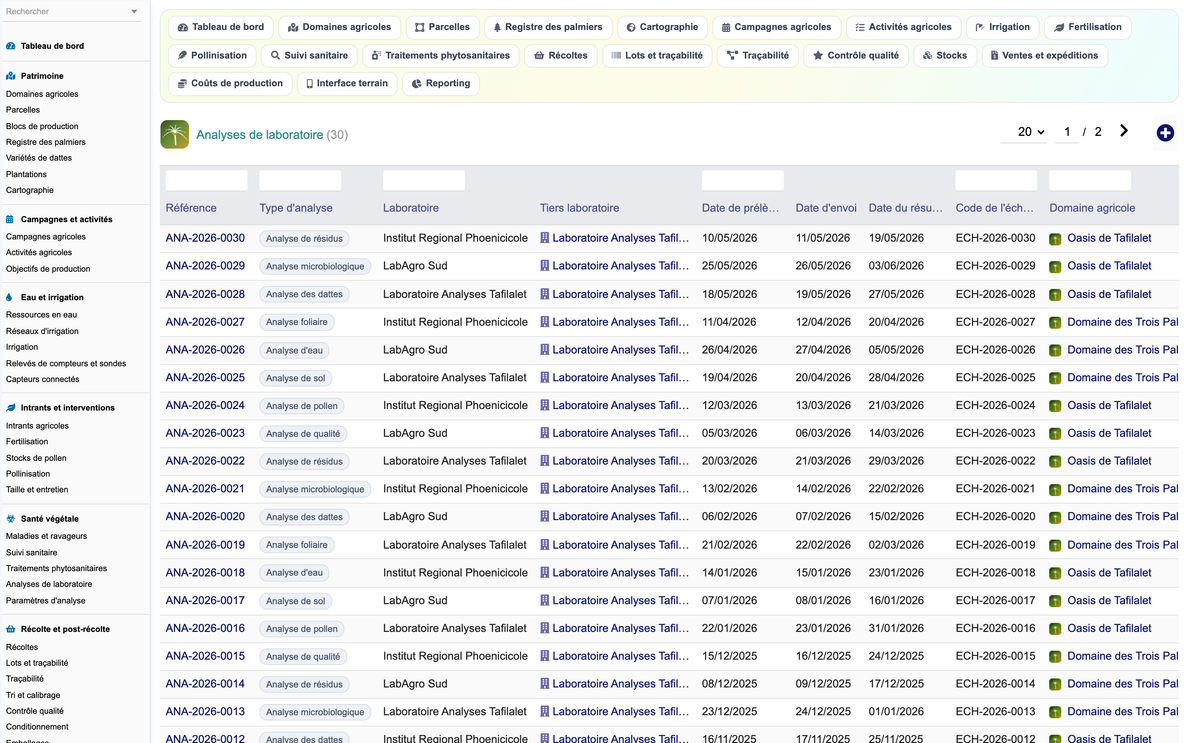Click the current page number field
The width and height of the screenshot is (1200, 743).
pos(1067,132)
